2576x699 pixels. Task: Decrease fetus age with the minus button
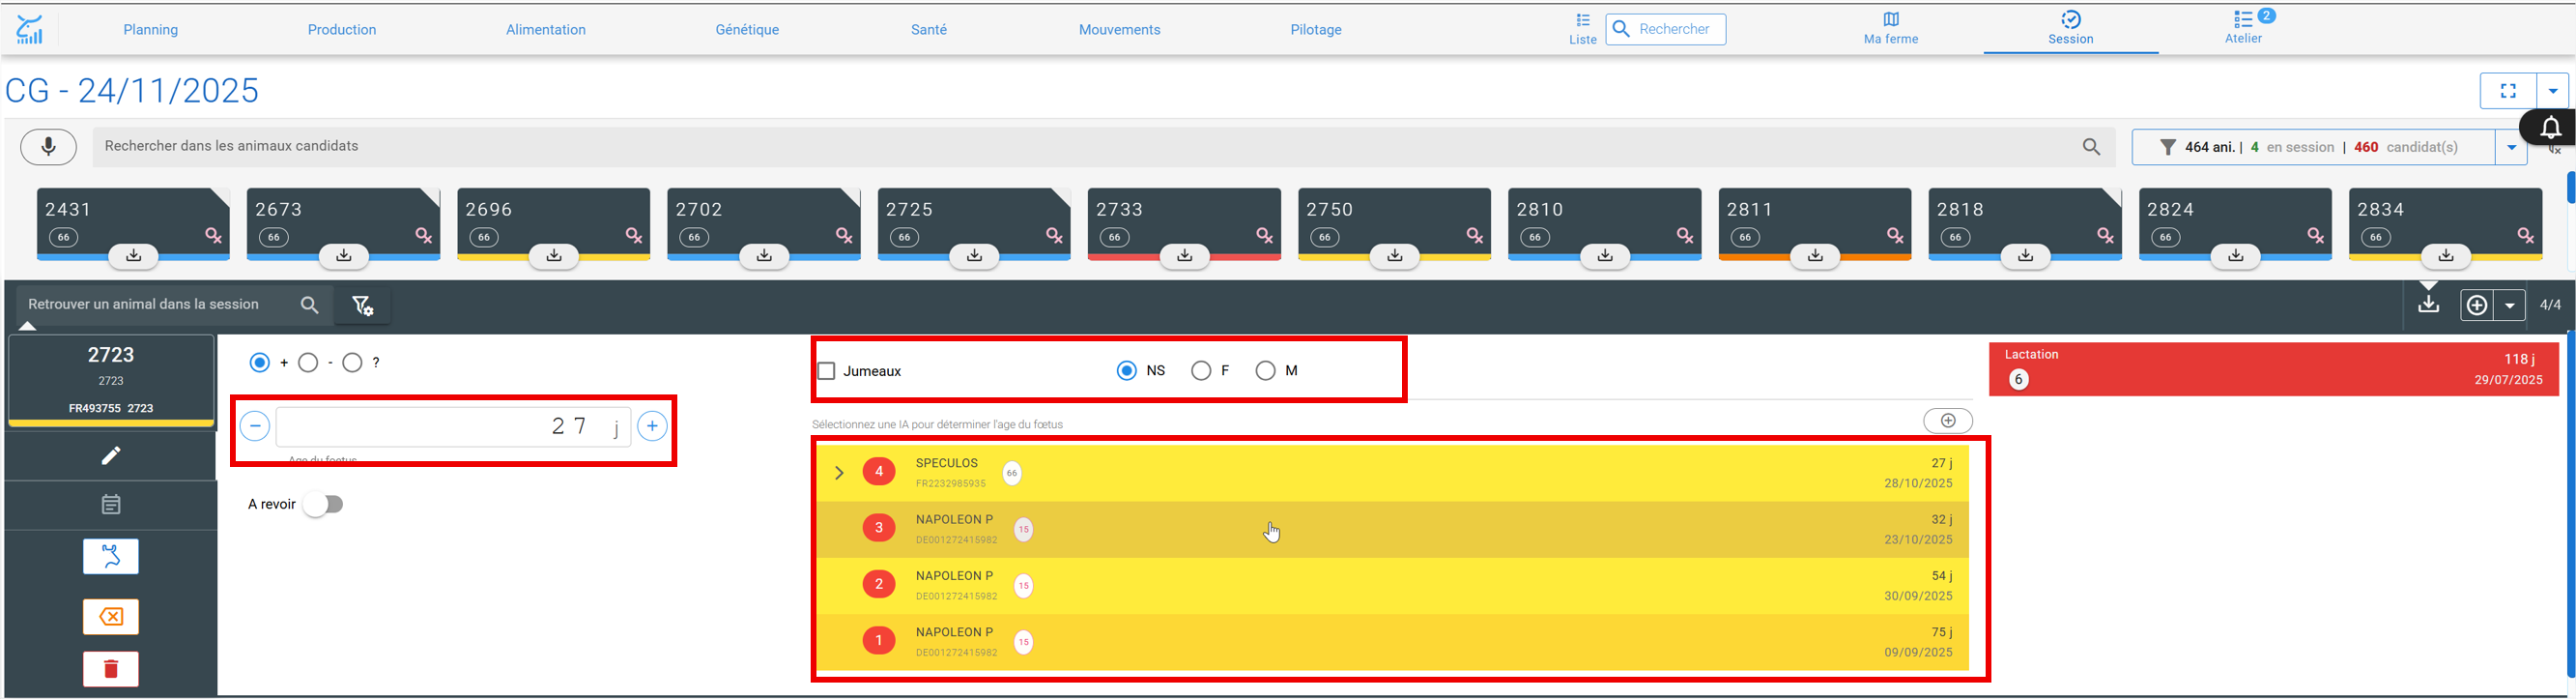[x=255, y=427]
